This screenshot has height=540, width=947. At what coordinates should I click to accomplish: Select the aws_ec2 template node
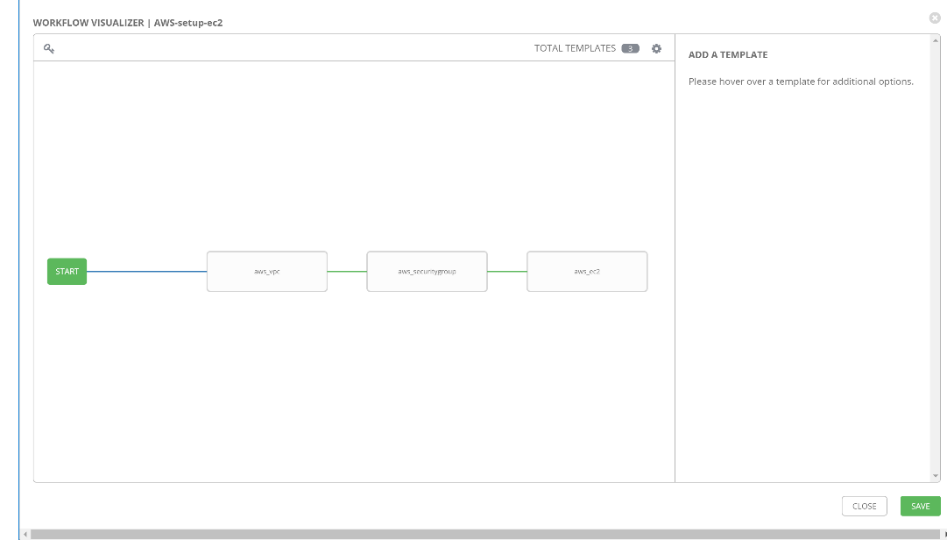(587, 271)
